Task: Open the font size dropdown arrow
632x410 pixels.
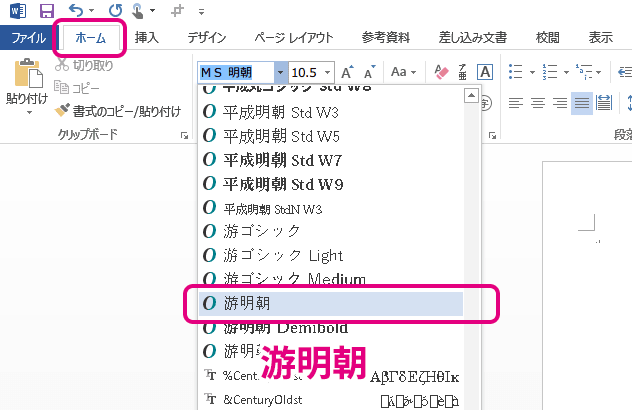Action: point(328,73)
